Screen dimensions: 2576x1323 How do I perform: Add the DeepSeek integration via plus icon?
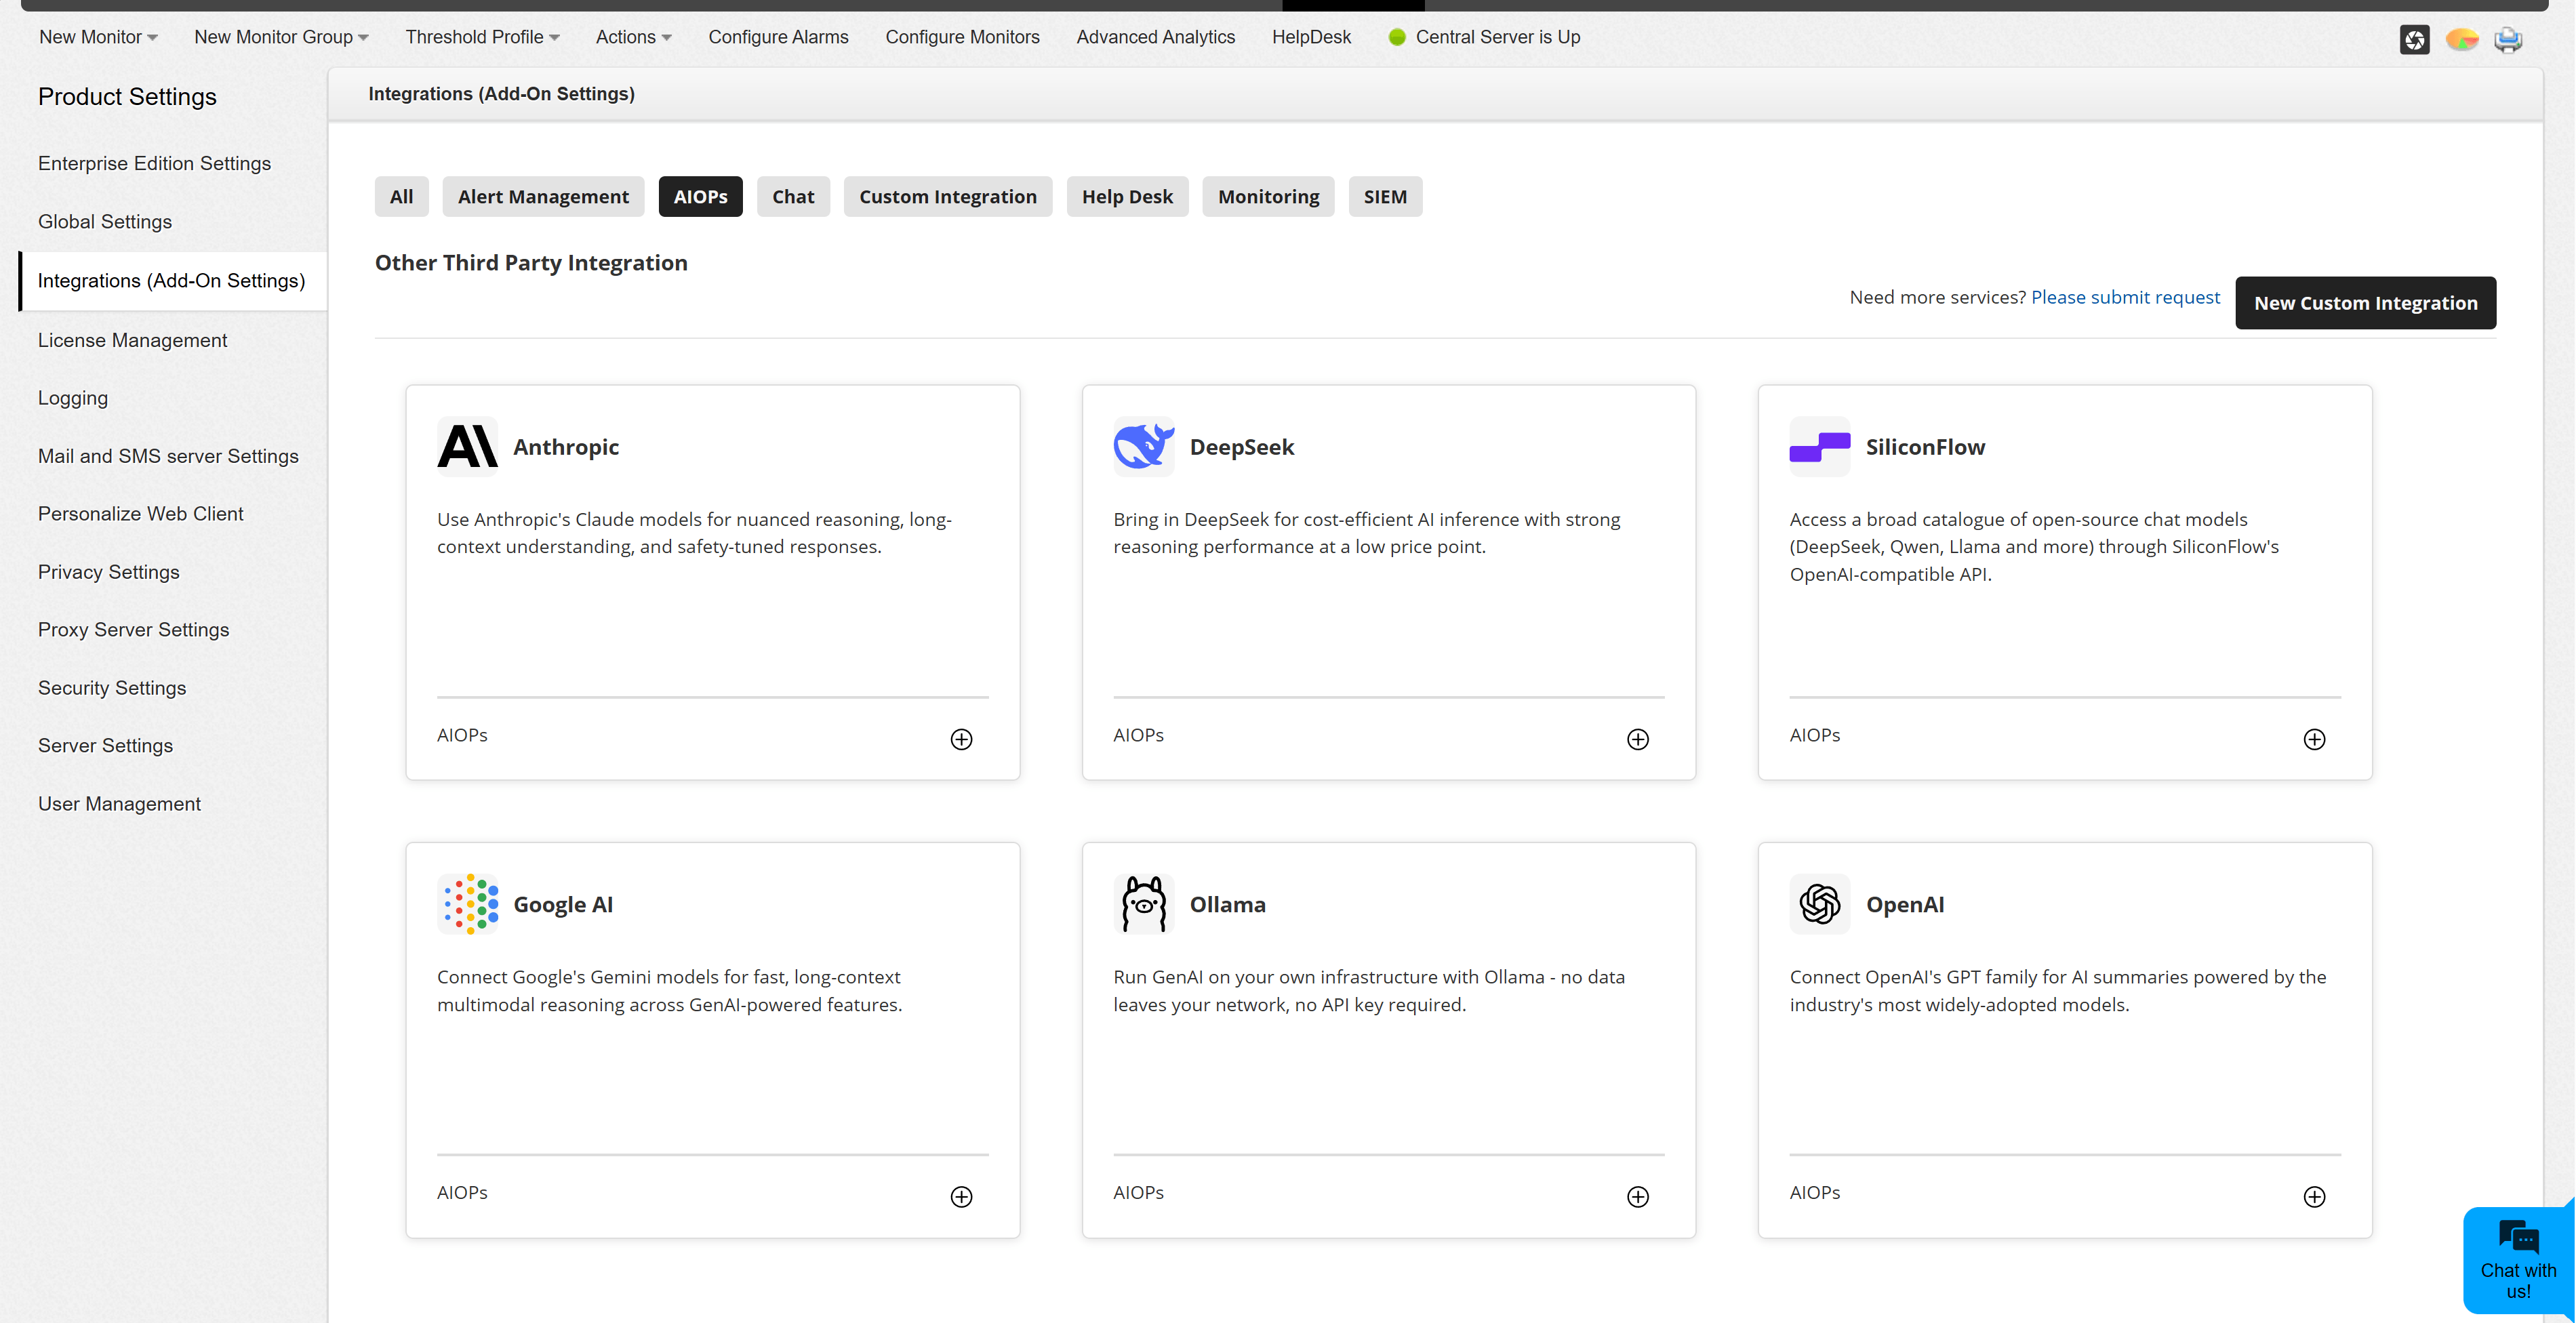point(1637,739)
